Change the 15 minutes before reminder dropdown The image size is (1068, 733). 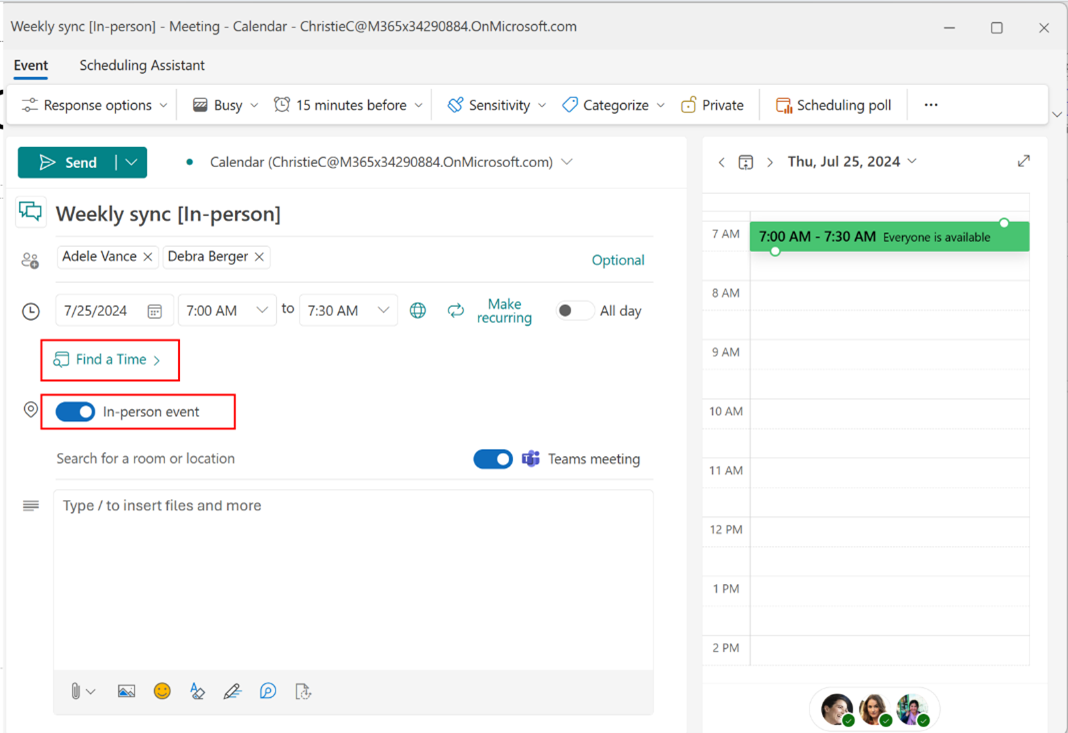(347, 104)
